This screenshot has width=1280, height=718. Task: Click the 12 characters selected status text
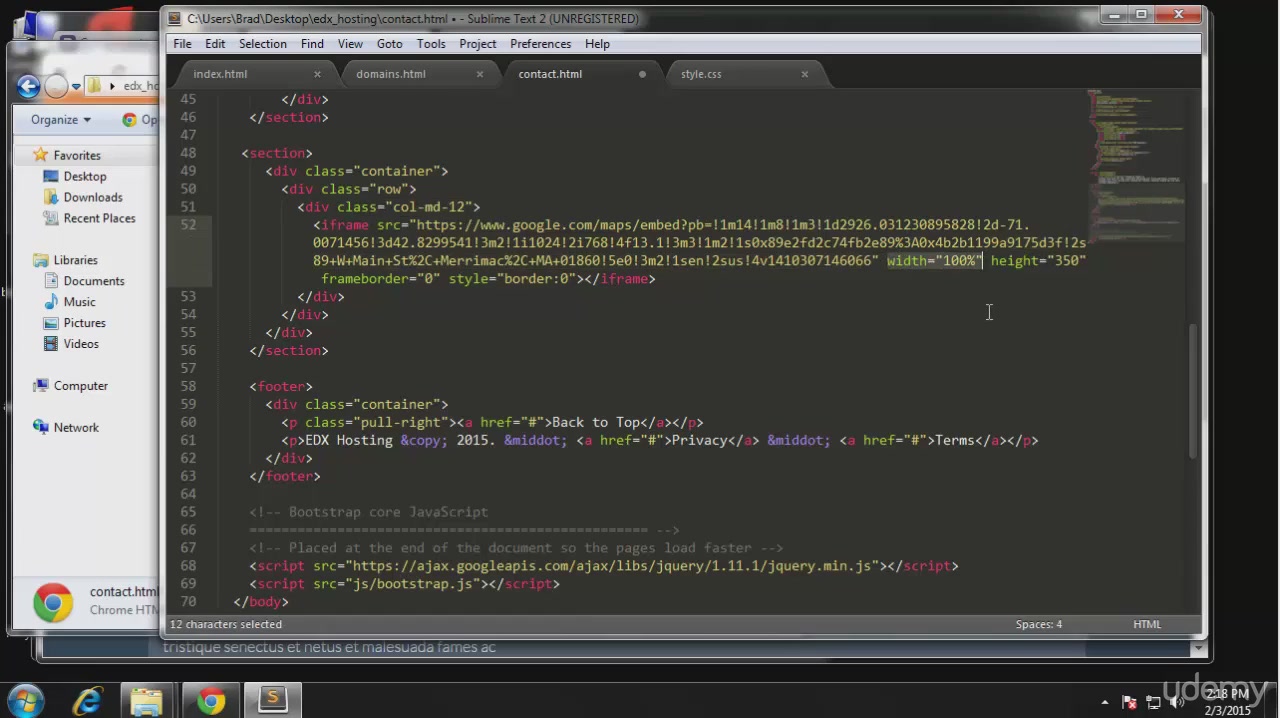pos(226,624)
